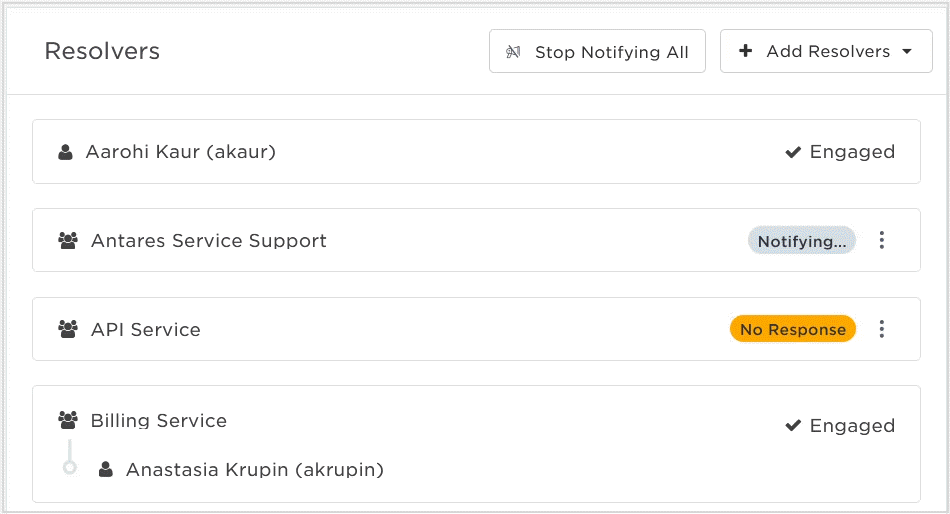Click the muted bell icon in Stop Notifying All
Image resolution: width=950 pixels, height=514 pixels.
point(513,52)
